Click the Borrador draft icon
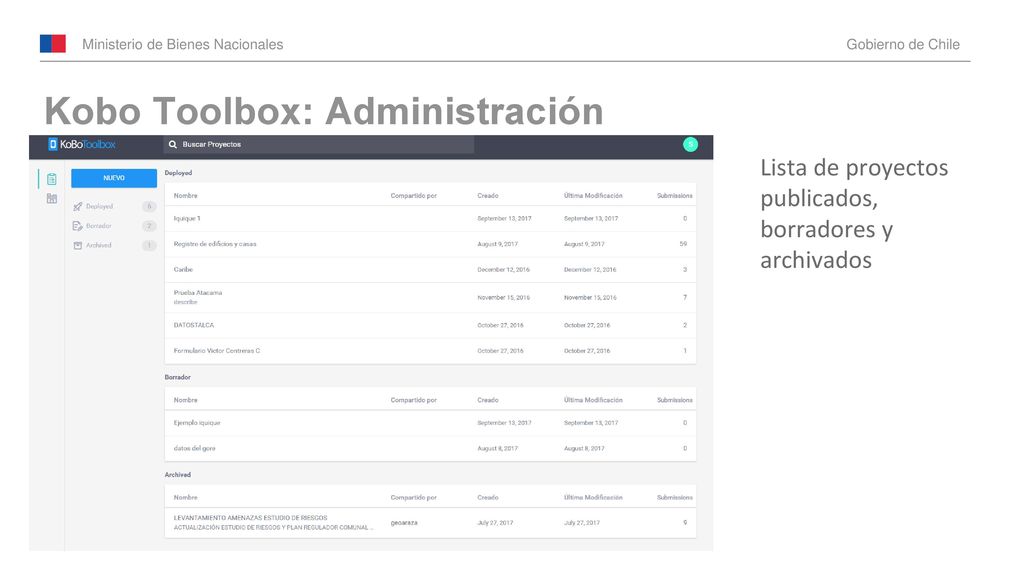The width and height of the screenshot is (1024, 576). (x=78, y=226)
